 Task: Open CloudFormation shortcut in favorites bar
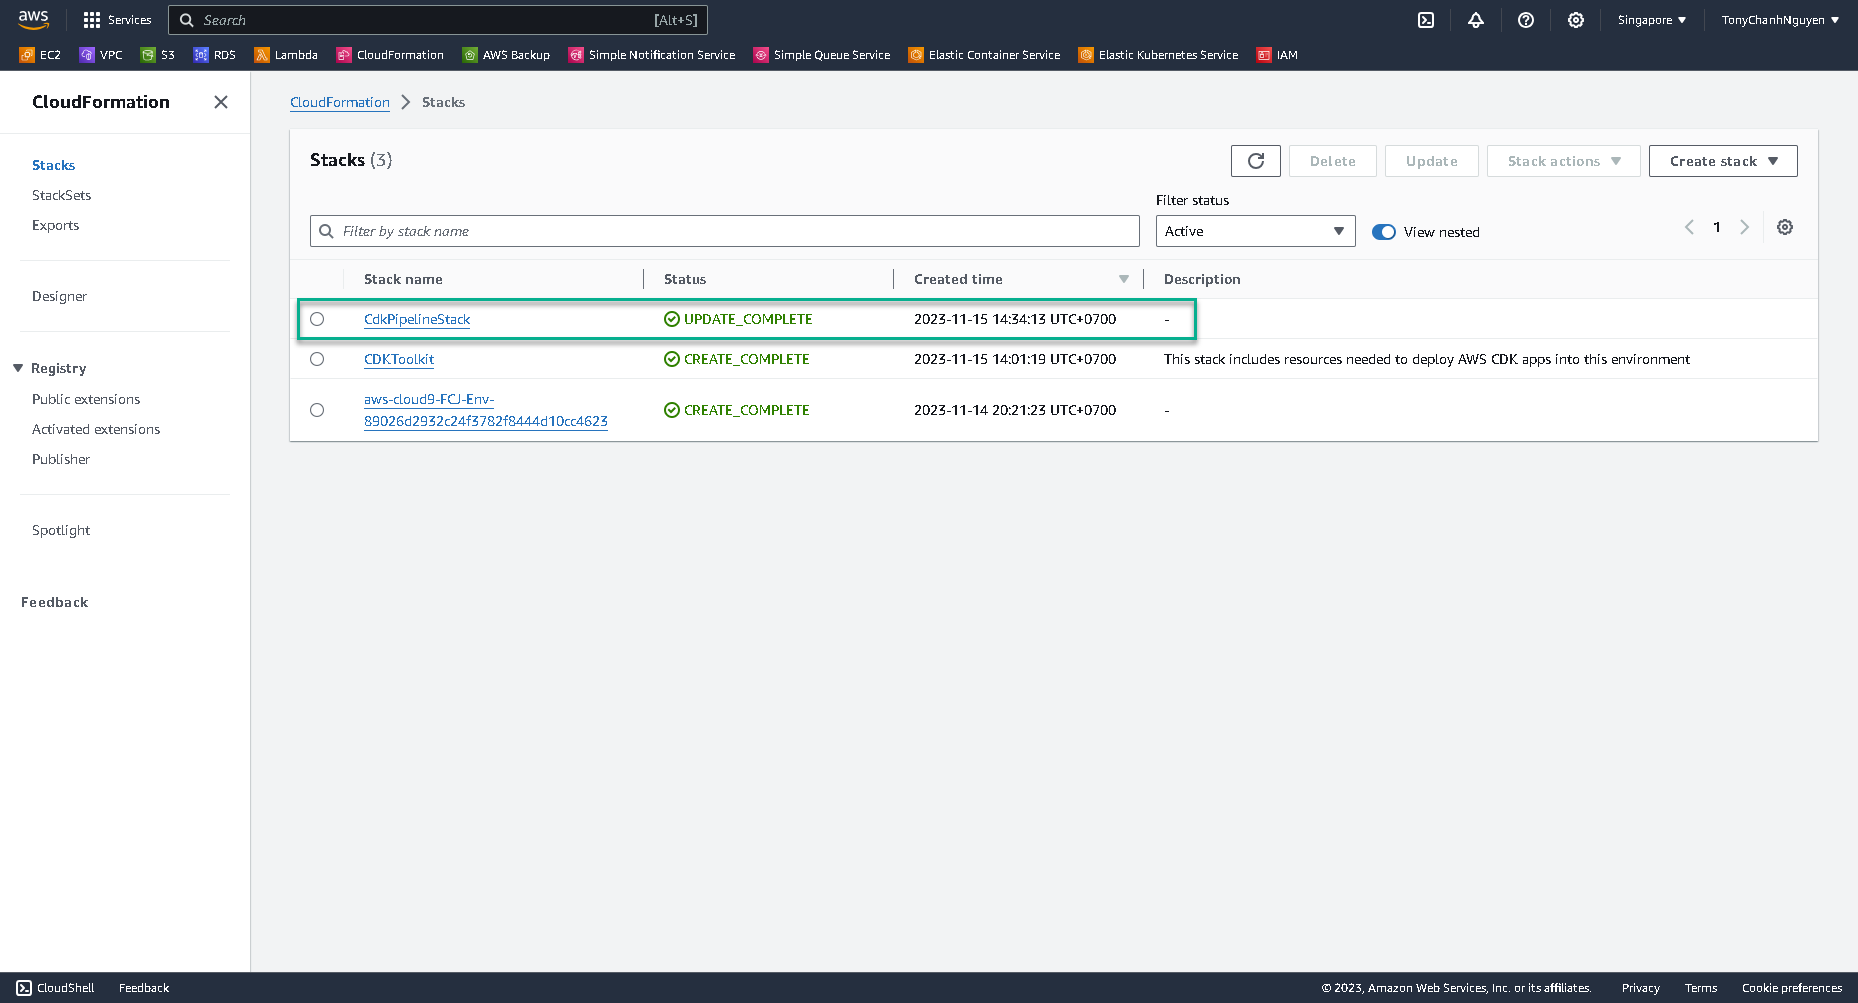click(390, 55)
